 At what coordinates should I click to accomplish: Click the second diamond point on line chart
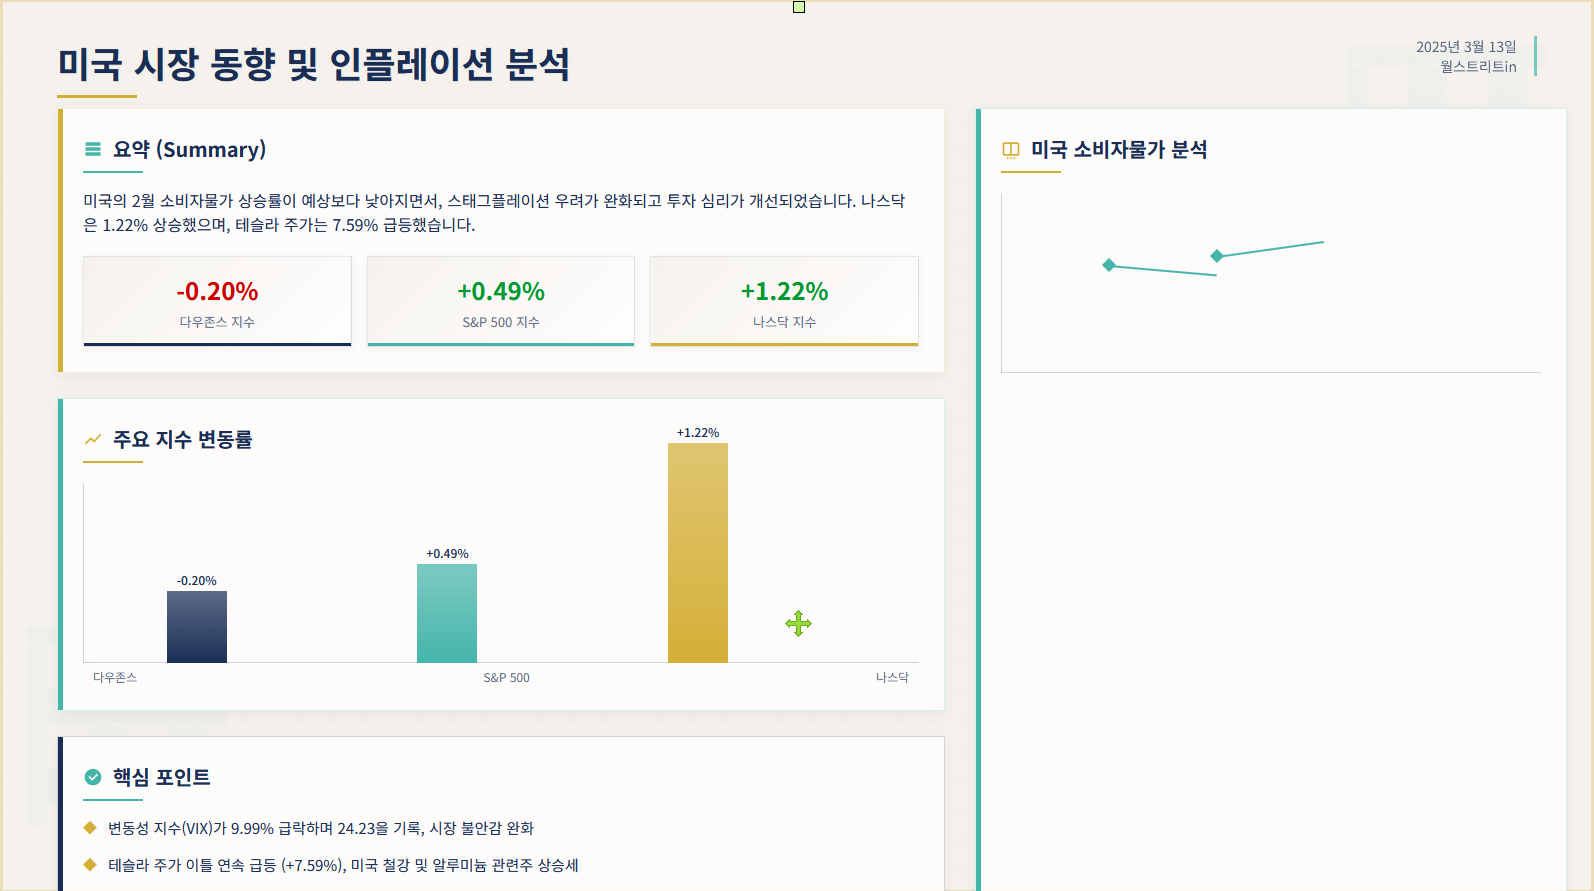point(1217,256)
